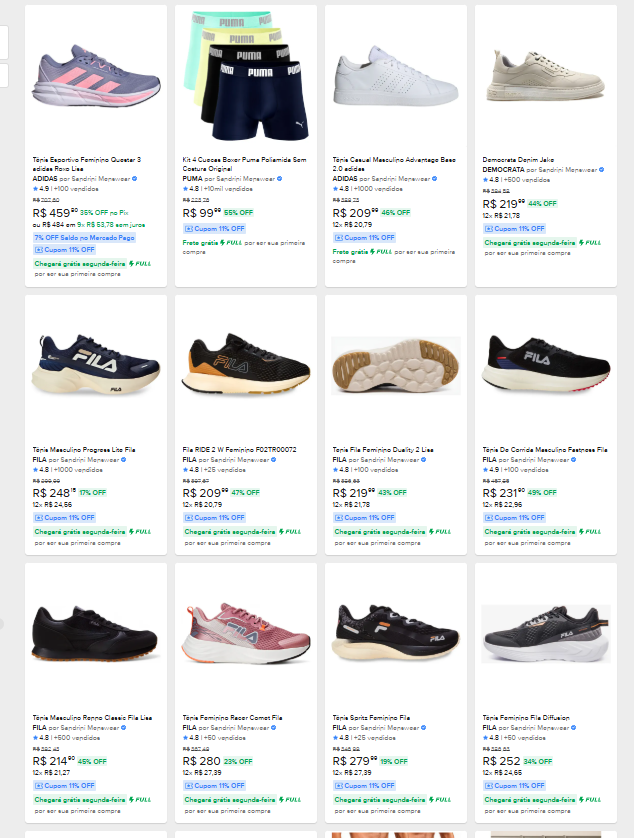Click 'Cupom 11% OFF' tag on Adidas Advantage
The height and width of the screenshot is (838, 634).
tap(364, 237)
